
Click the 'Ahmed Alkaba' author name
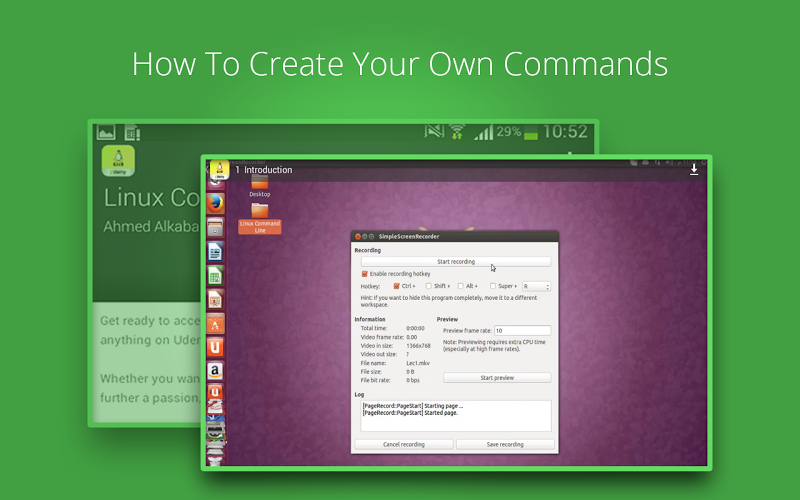pyautogui.click(x=151, y=227)
